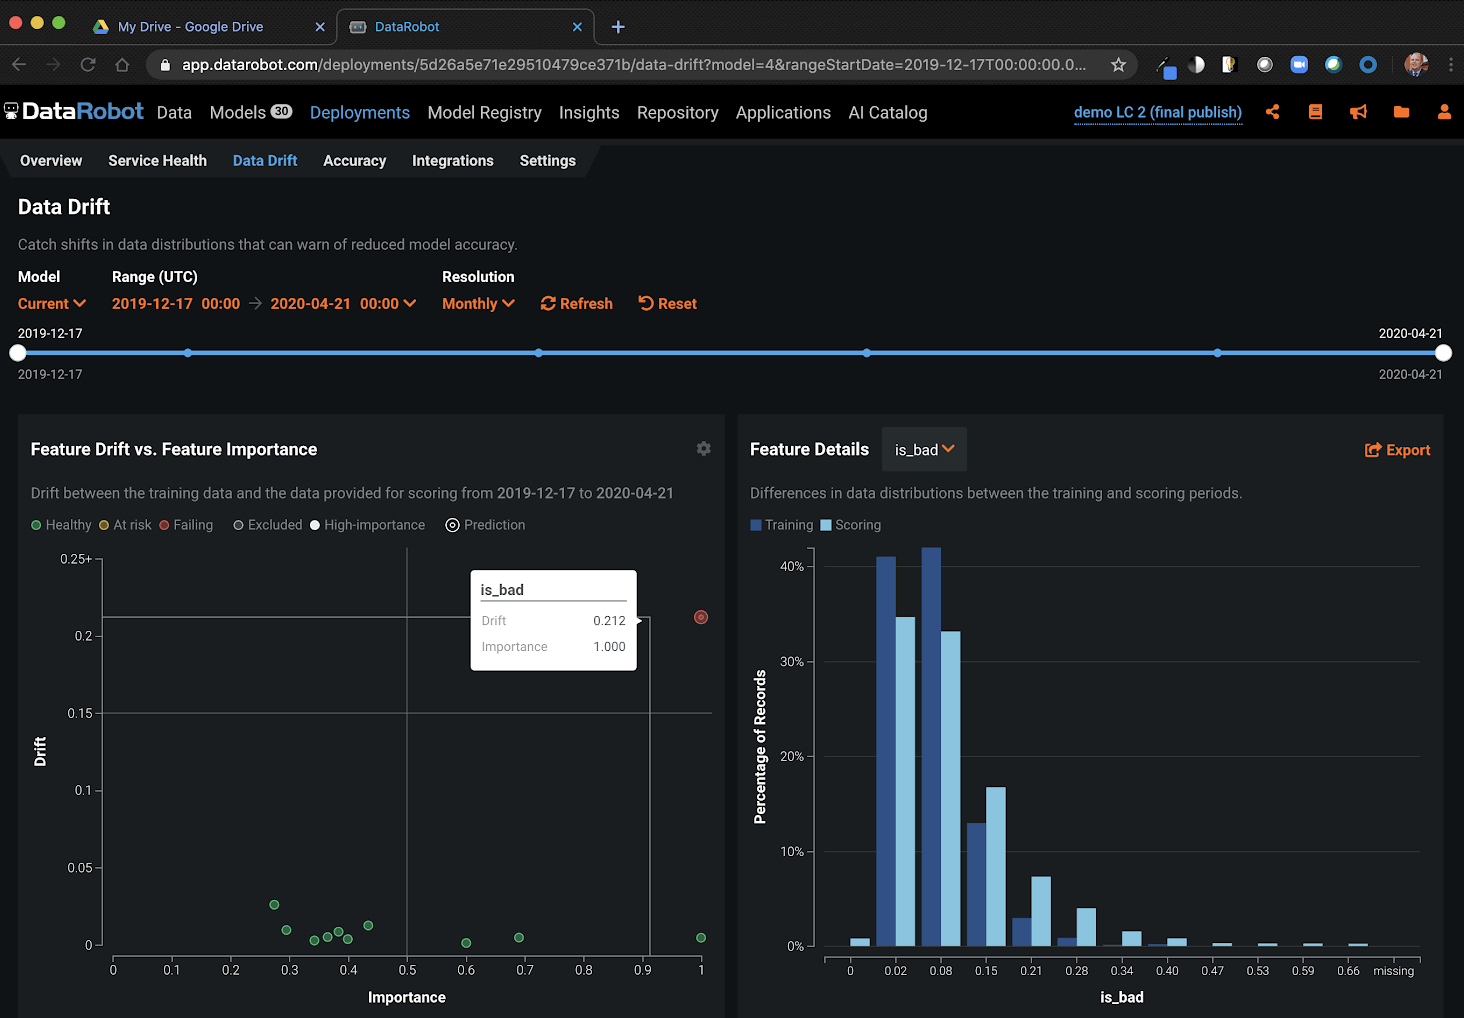
Task: Expand the Current model dropdown
Action: (x=52, y=304)
